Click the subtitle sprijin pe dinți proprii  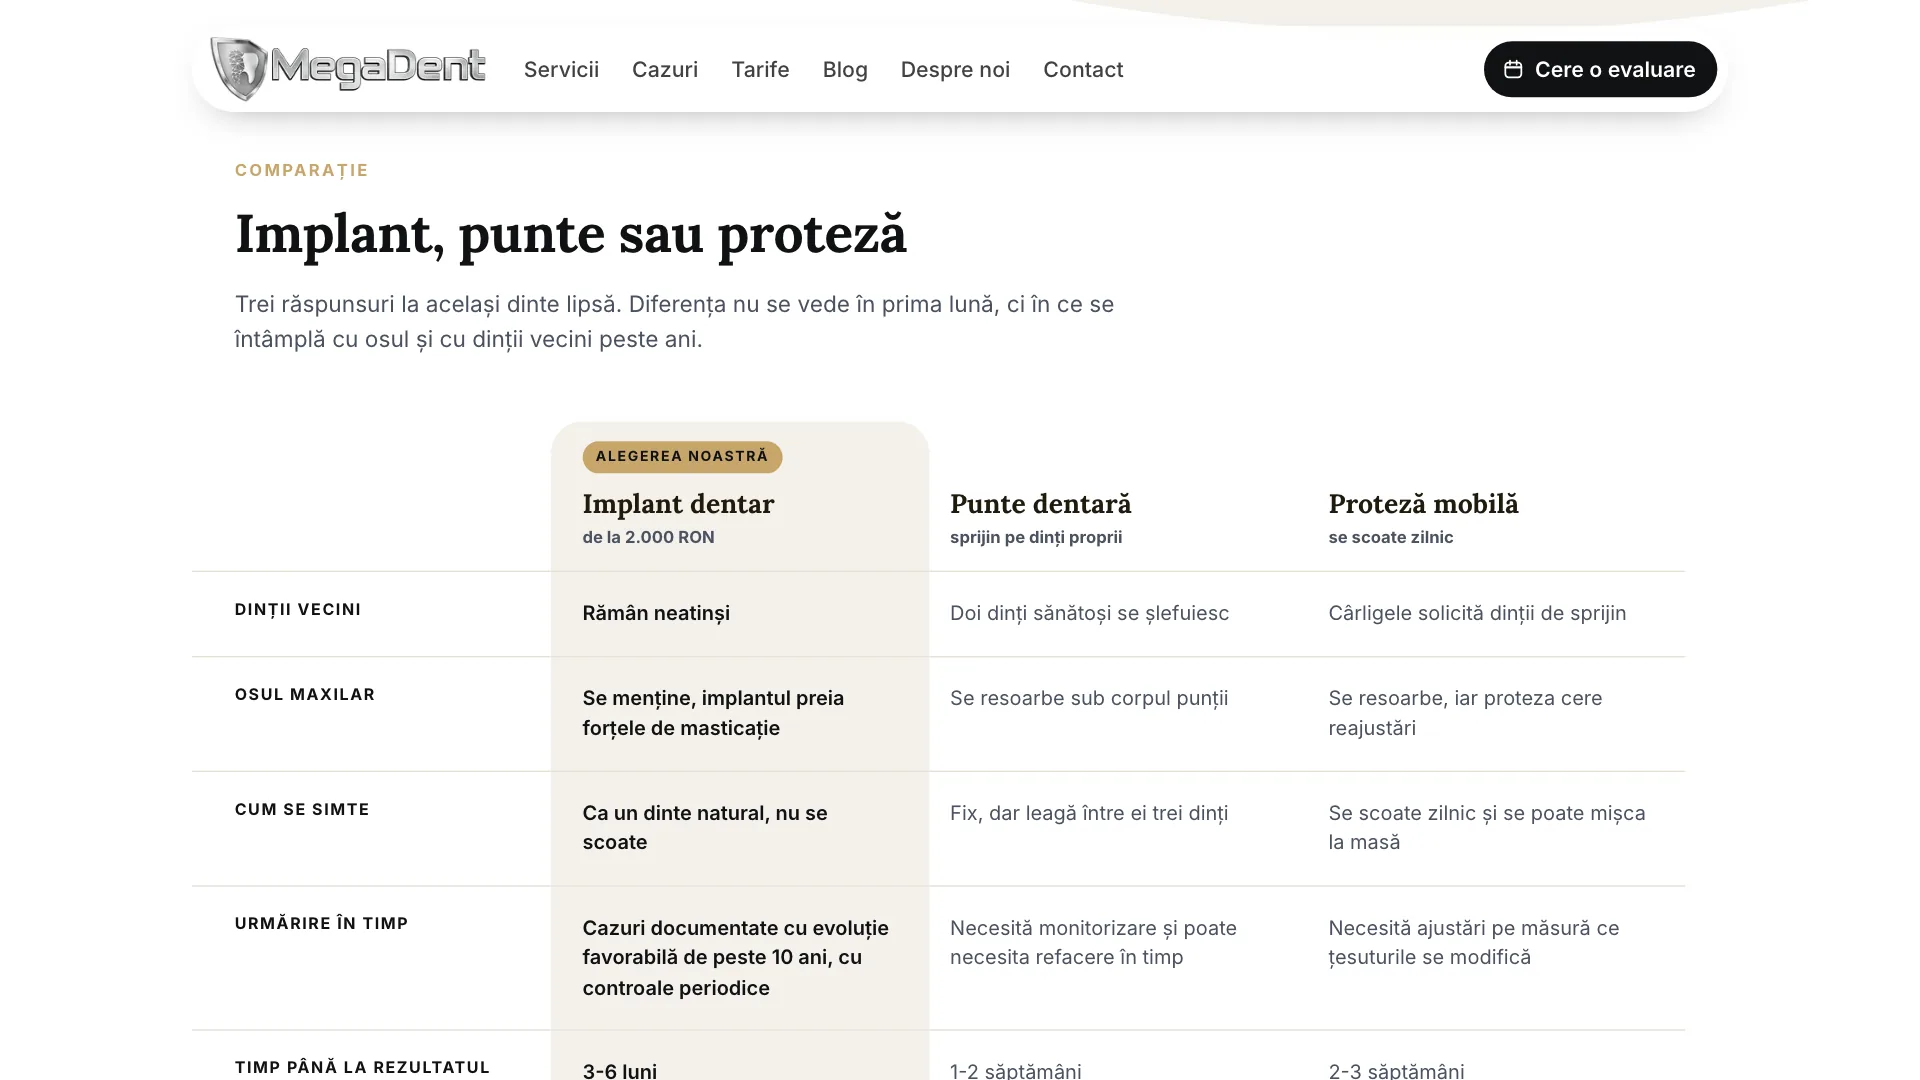click(x=1036, y=537)
